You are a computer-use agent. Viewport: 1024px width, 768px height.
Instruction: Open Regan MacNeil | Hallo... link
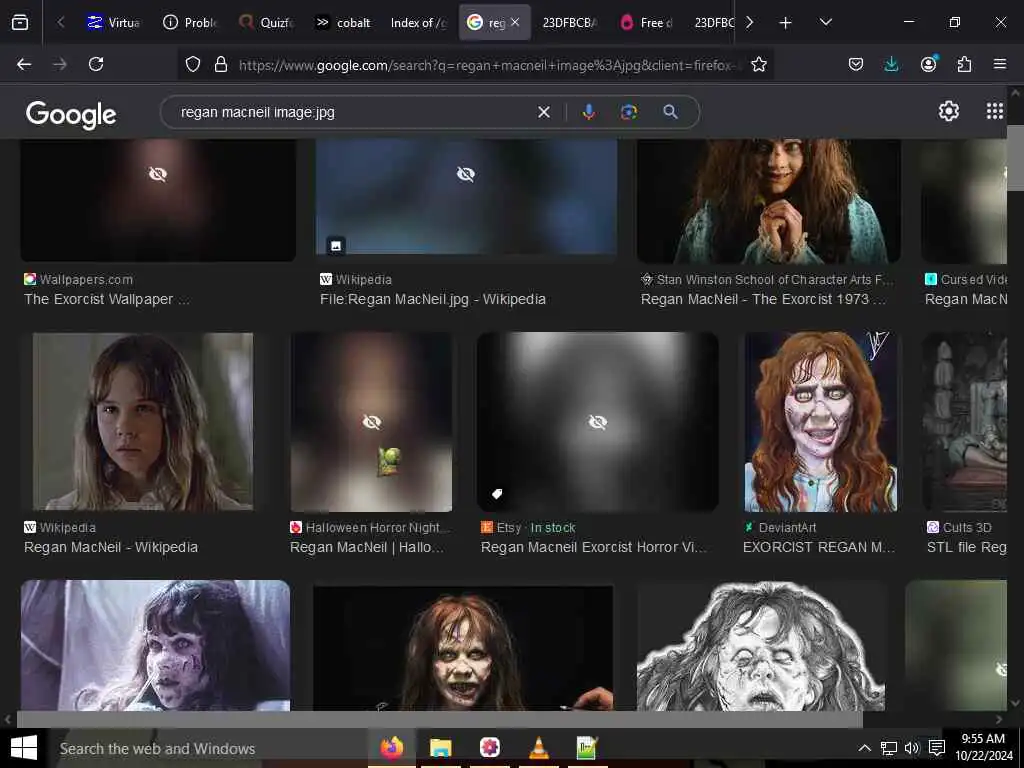(367, 547)
